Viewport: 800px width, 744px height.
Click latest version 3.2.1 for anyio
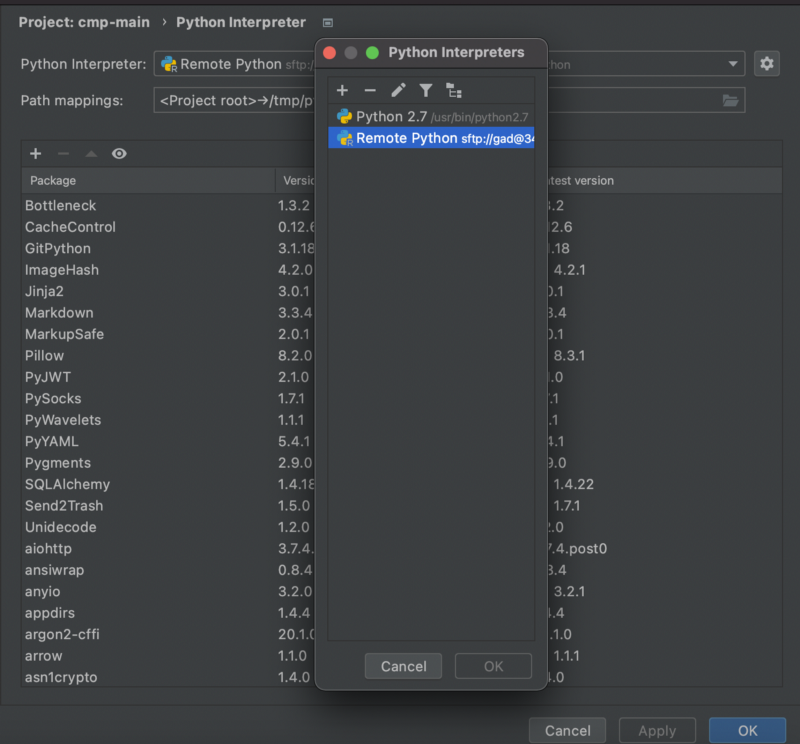[569, 591]
